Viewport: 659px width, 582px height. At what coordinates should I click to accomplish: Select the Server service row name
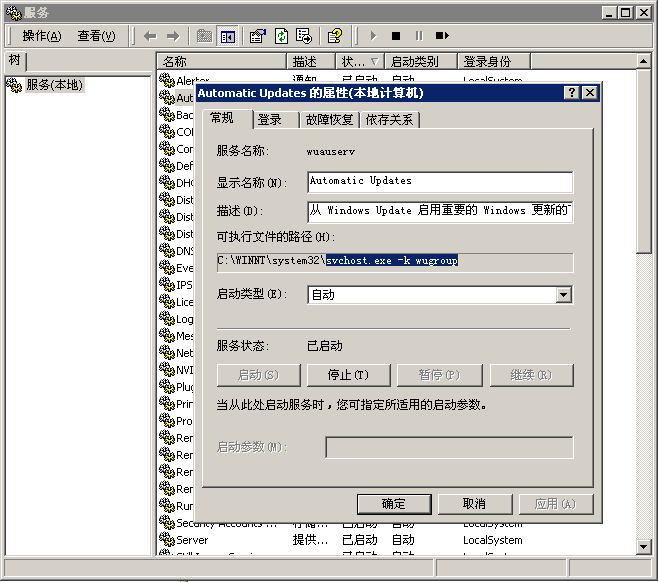(192, 540)
